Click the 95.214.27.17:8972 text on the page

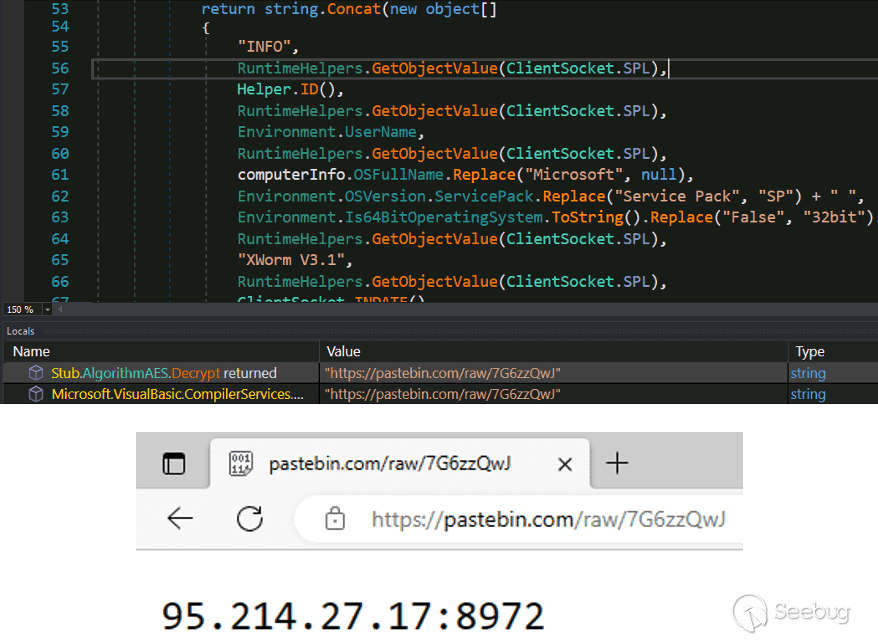pyautogui.click(x=353, y=616)
